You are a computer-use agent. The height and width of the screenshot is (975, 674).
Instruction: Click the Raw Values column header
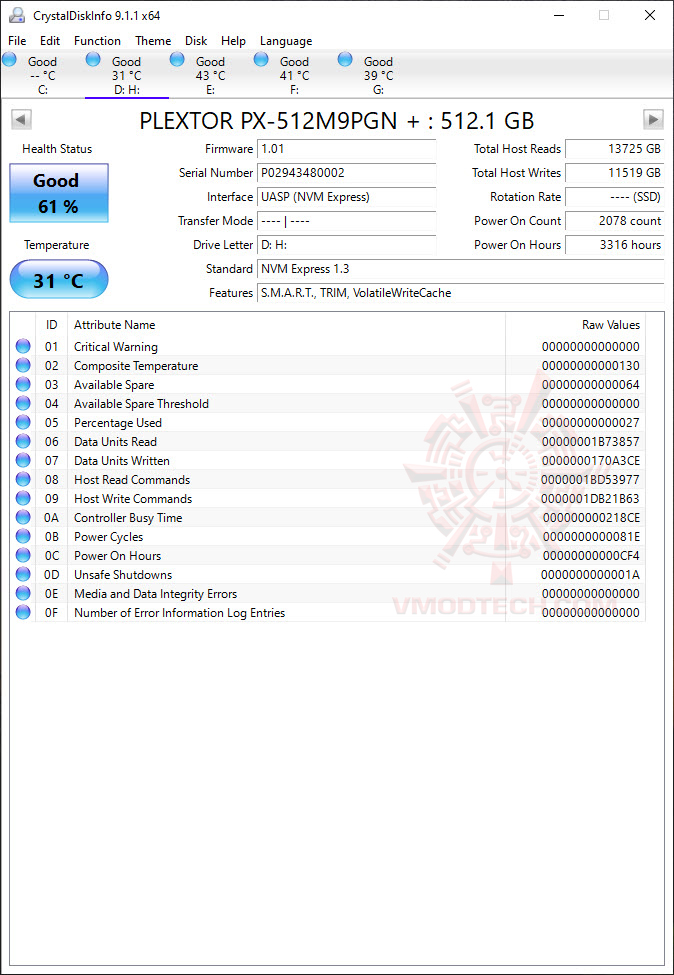click(x=575, y=325)
